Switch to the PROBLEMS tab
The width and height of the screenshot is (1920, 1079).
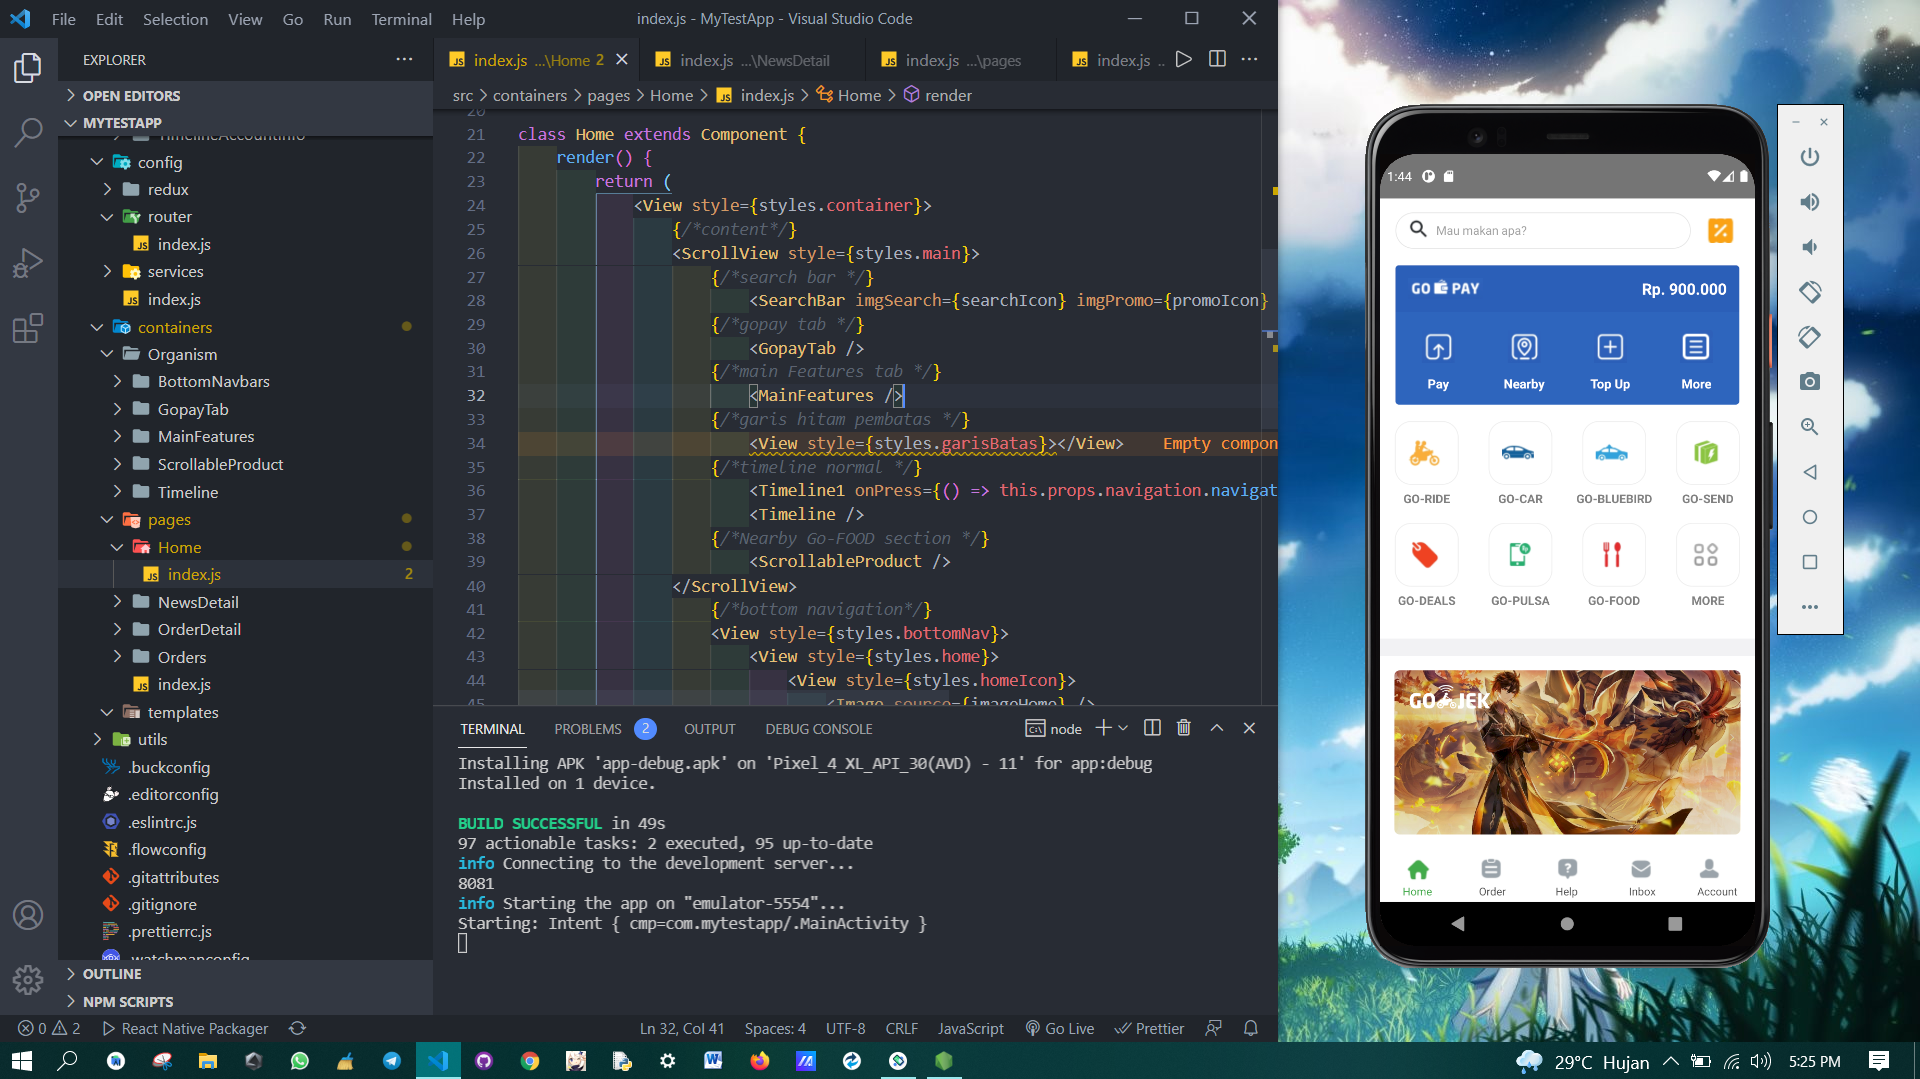[x=588, y=729]
